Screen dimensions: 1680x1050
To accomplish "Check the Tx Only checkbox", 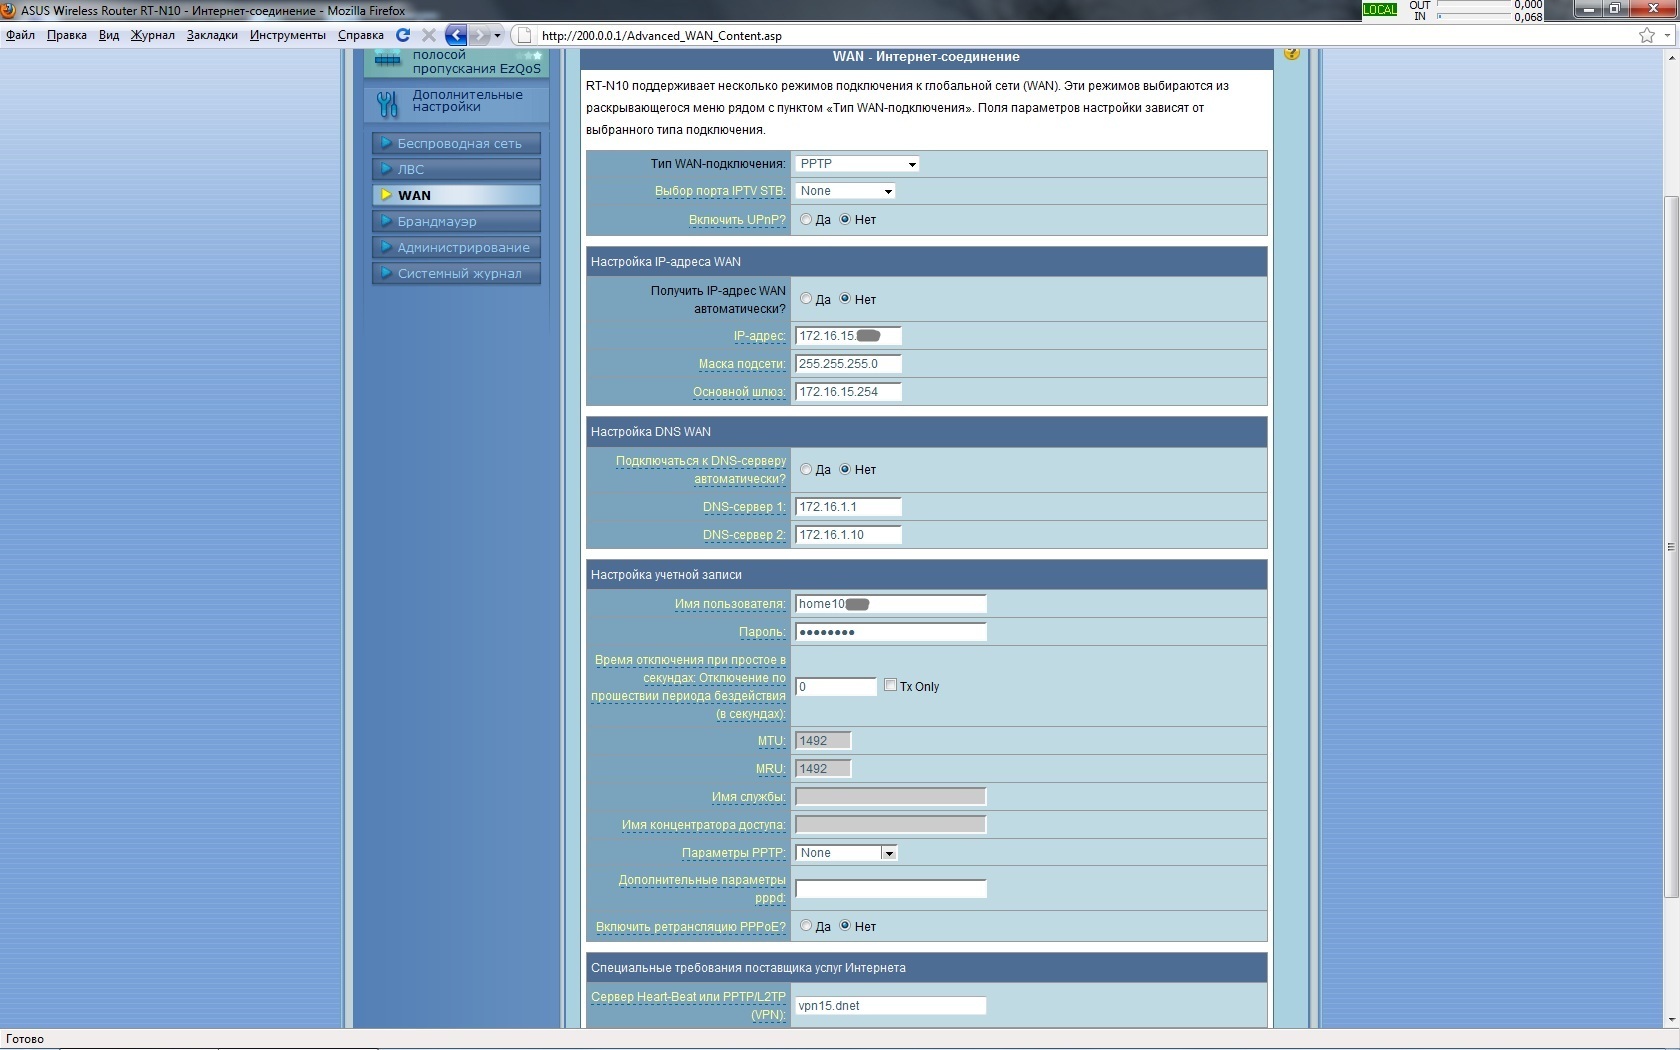I will click(x=890, y=686).
